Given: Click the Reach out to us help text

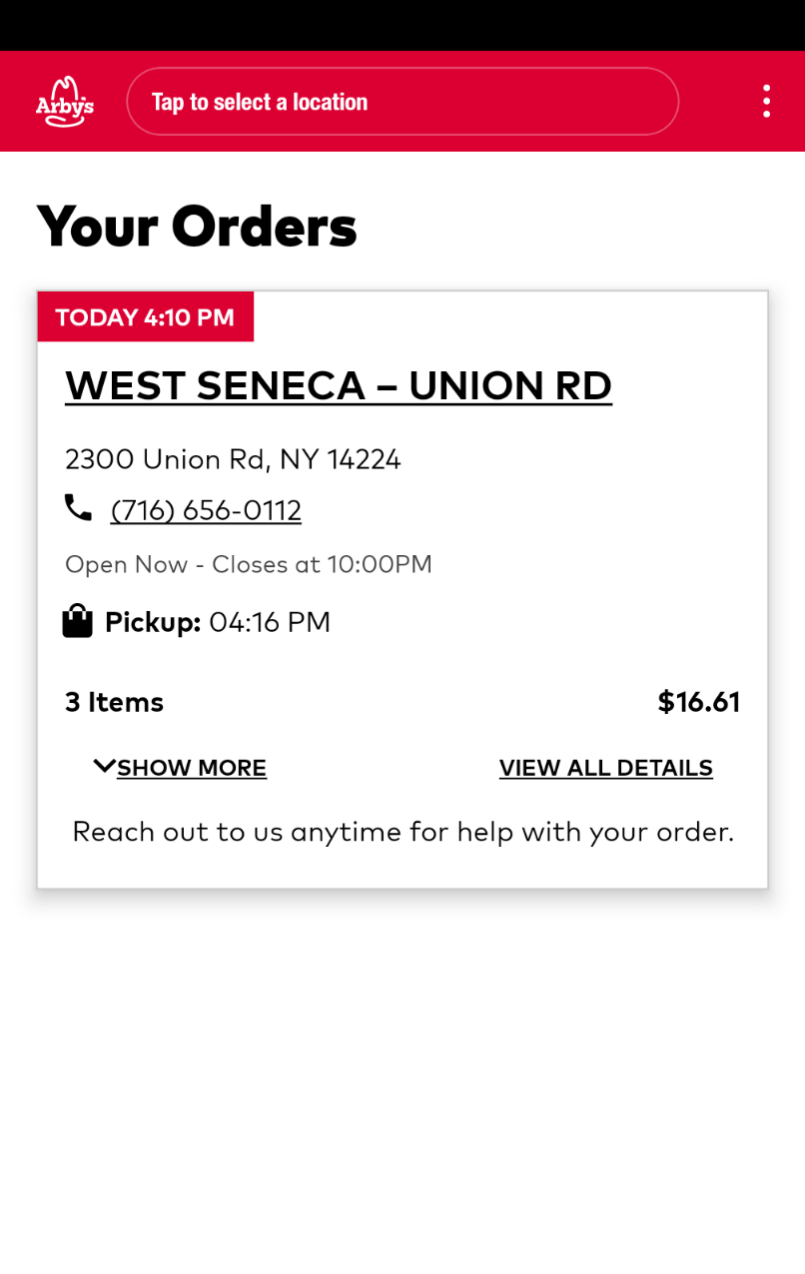Looking at the screenshot, I should coord(403,832).
